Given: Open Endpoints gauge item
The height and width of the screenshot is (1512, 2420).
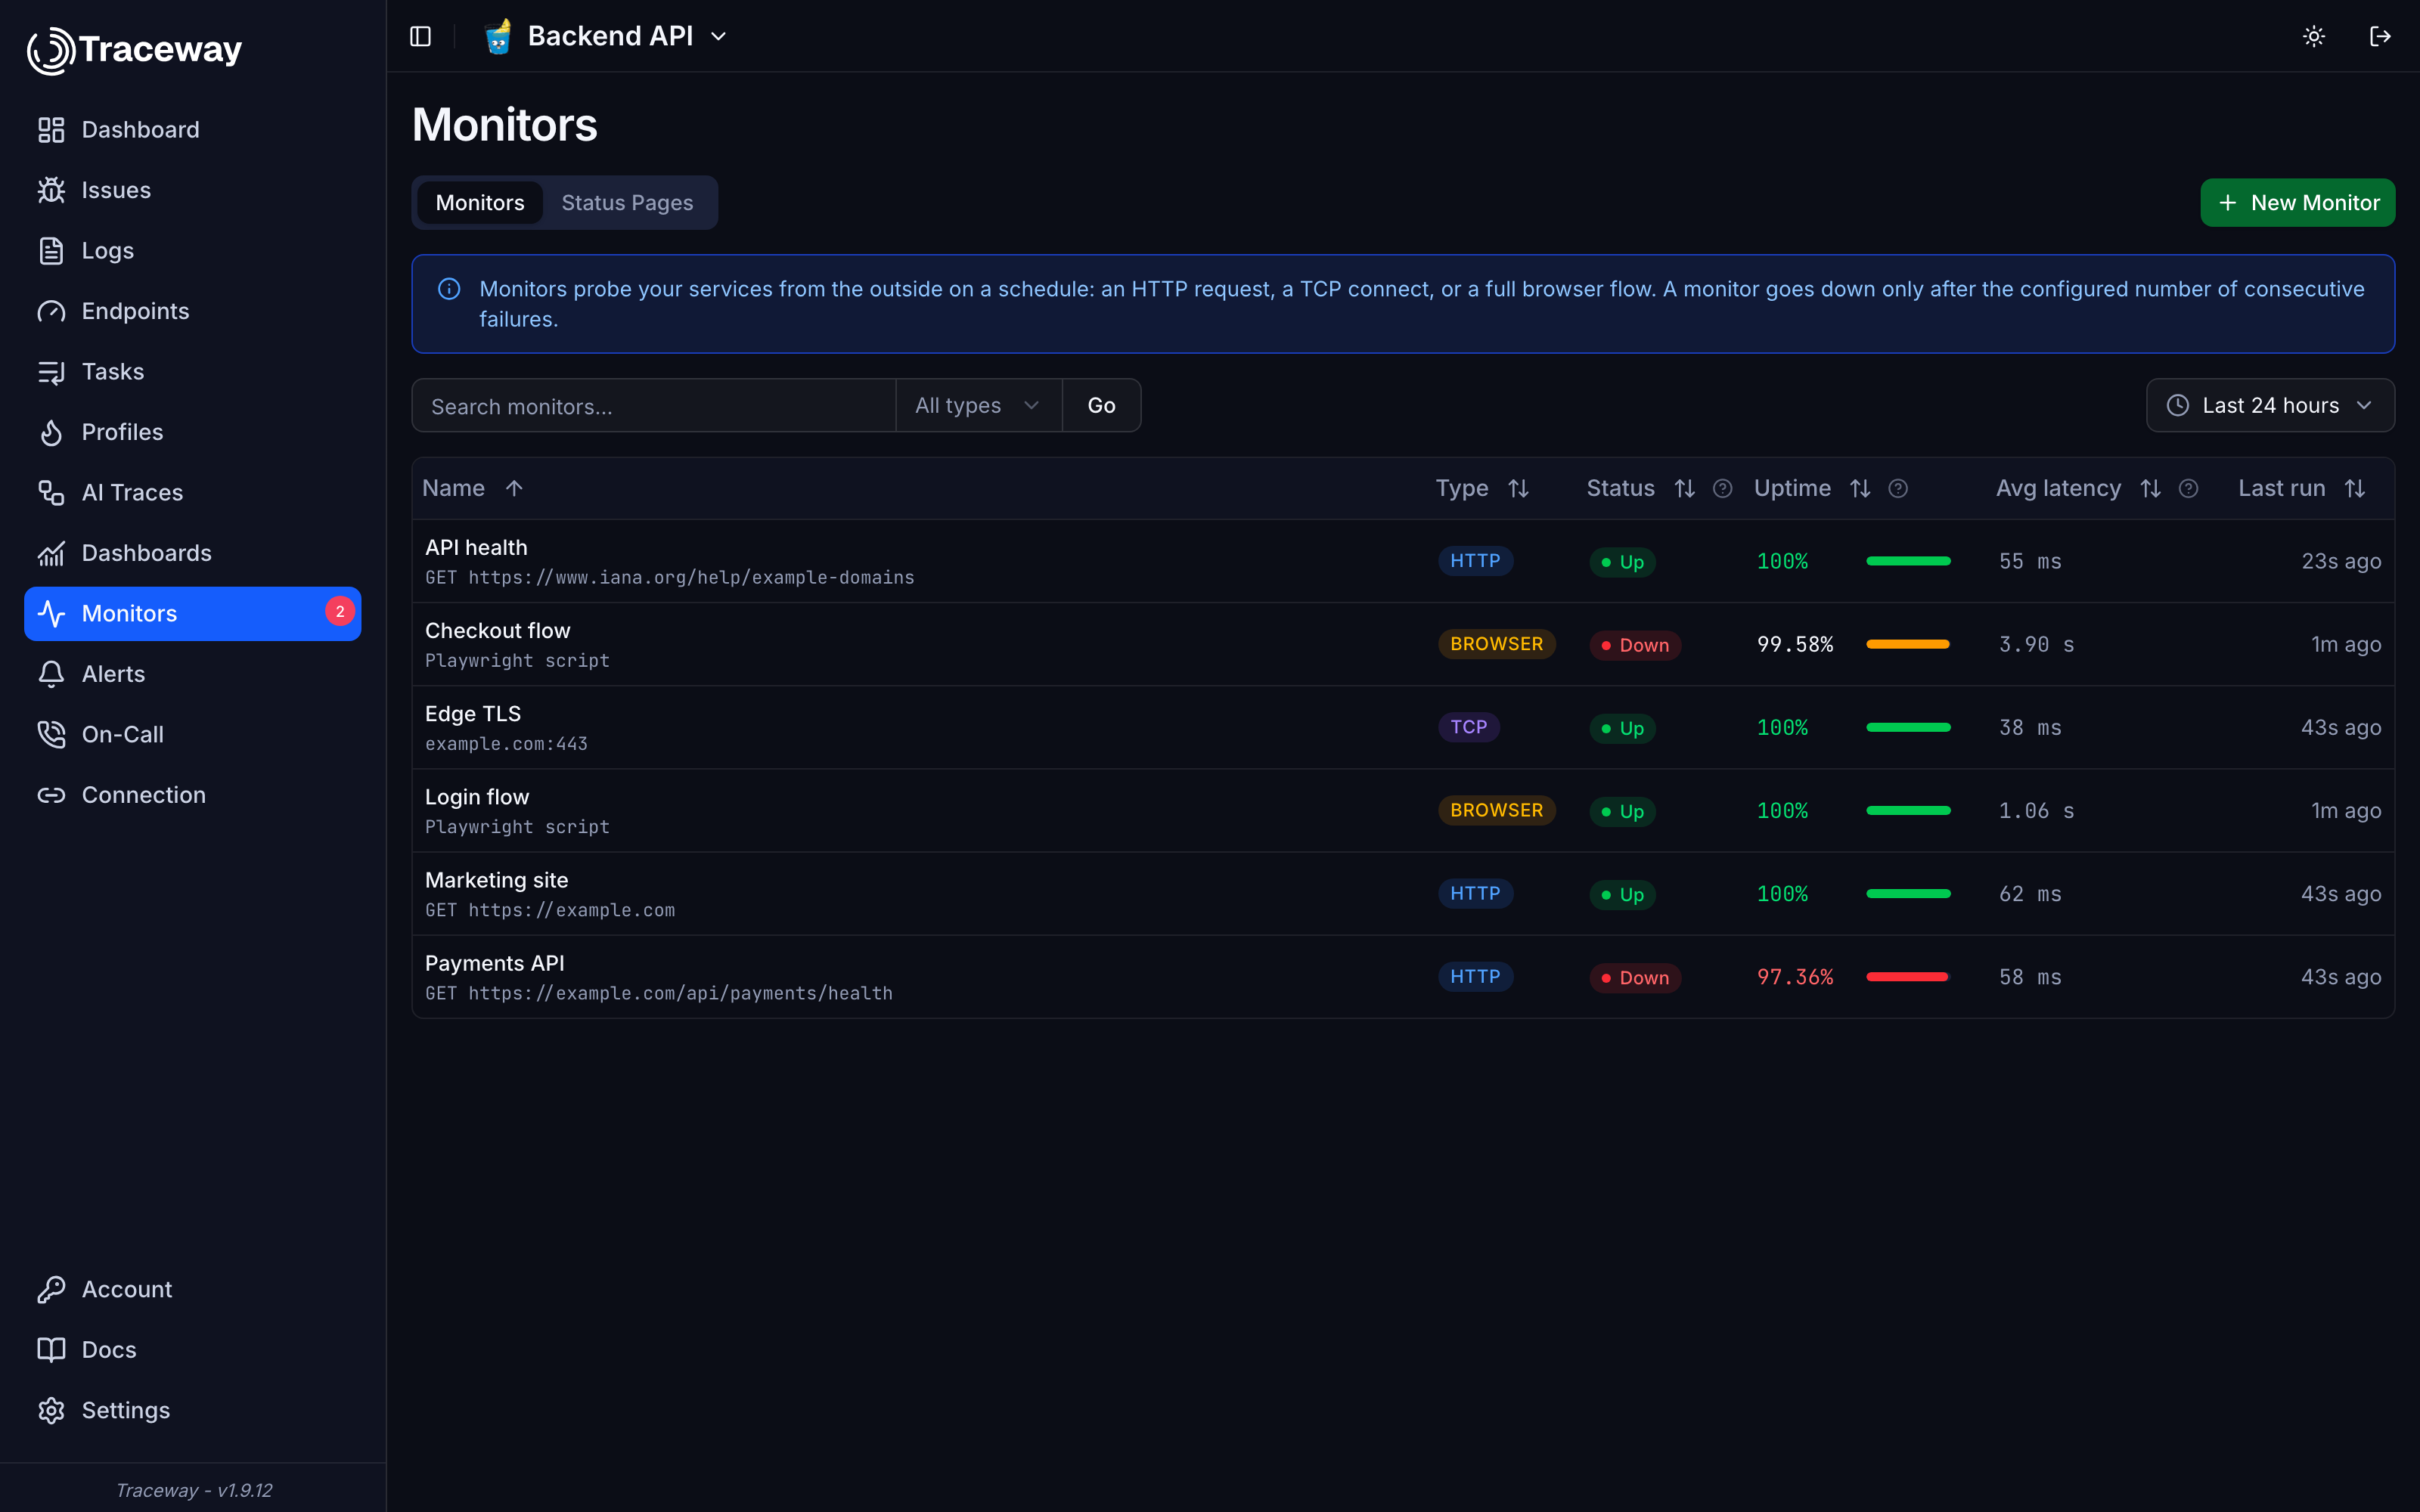Looking at the screenshot, I should (x=193, y=311).
